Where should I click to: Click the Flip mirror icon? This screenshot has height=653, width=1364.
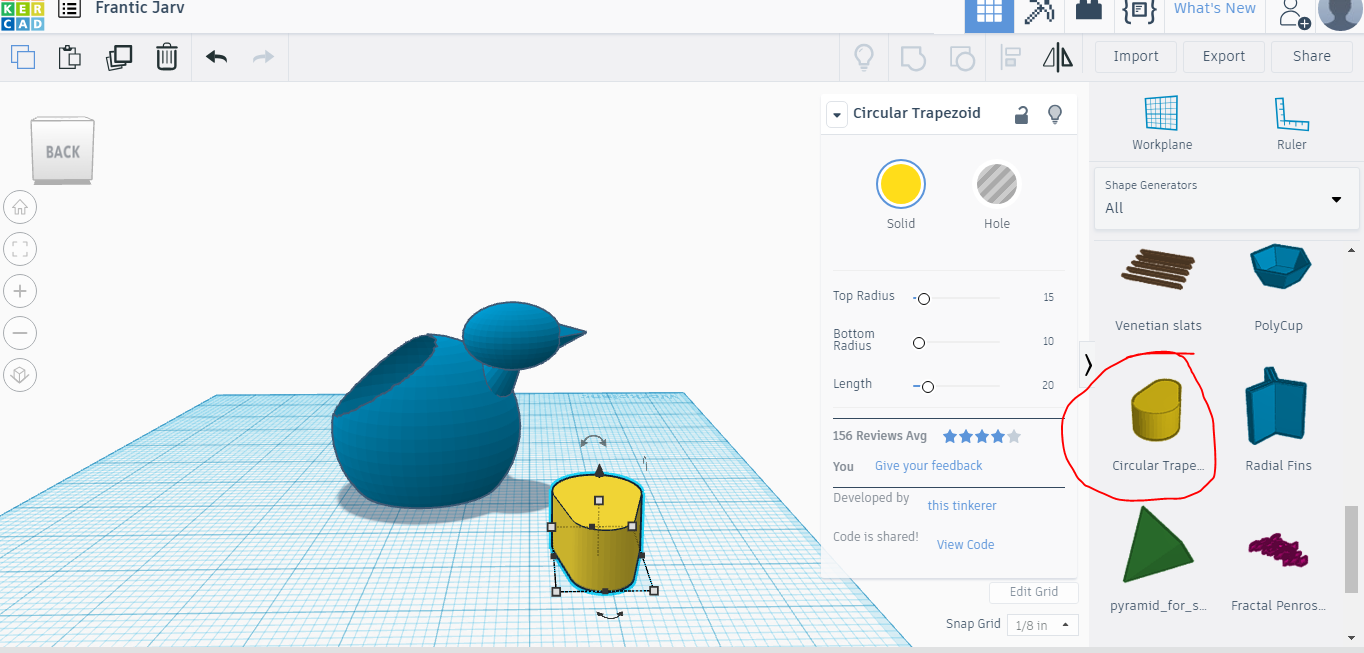pyautogui.click(x=1058, y=57)
